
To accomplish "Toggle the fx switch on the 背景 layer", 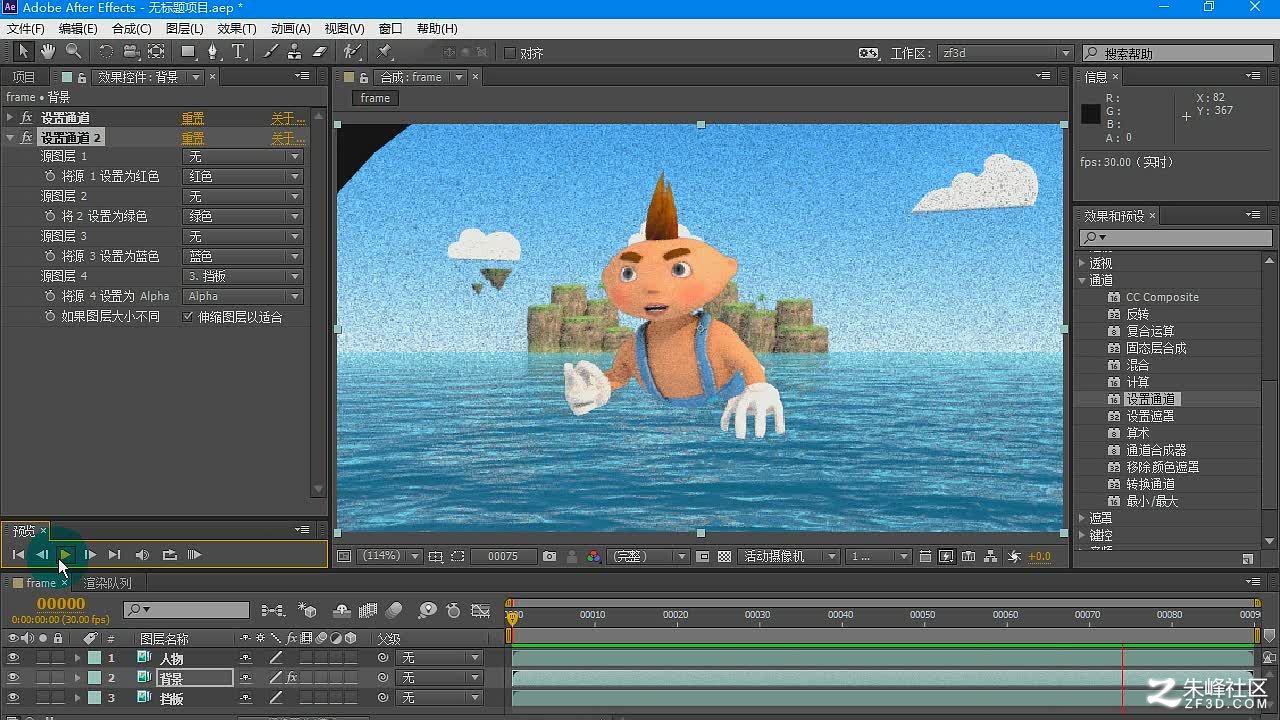I will pyautogui.click(x=291, y=678).
